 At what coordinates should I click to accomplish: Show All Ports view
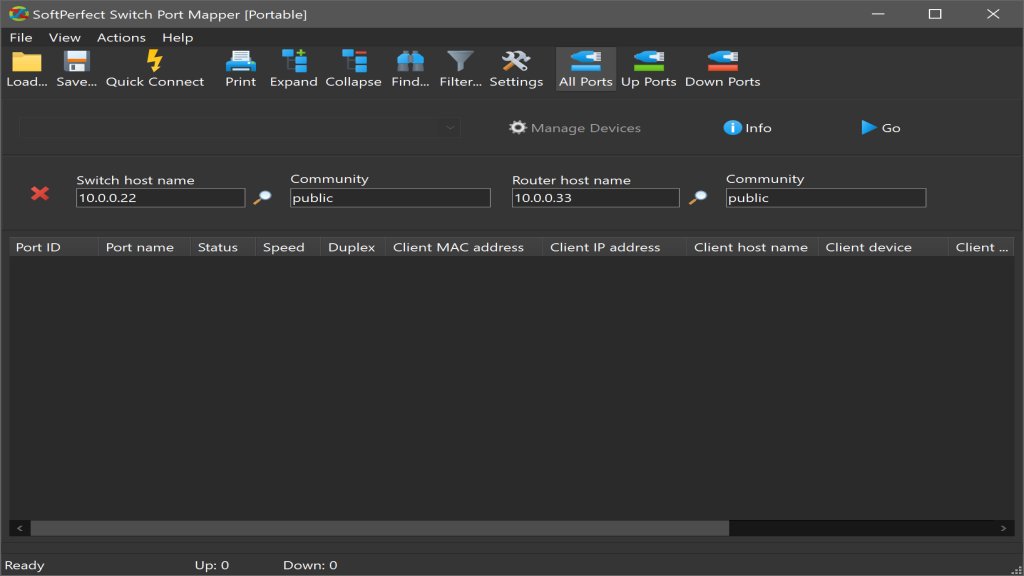(x=586, y=69)
